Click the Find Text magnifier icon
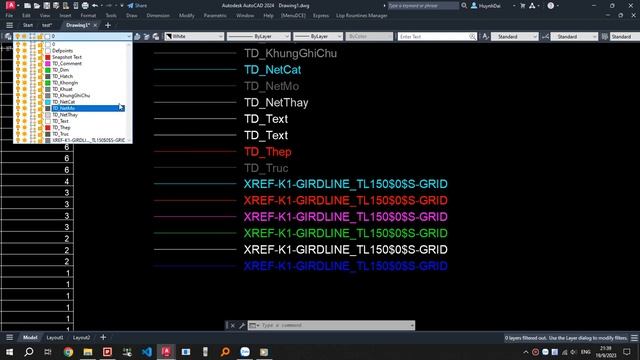This screenshot has width=640, height=360. click(472, 37)
